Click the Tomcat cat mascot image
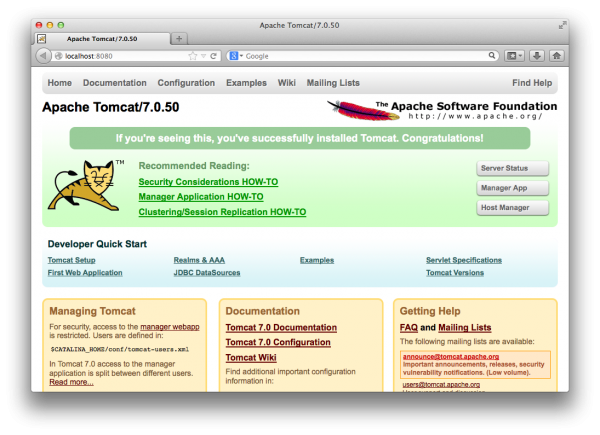 tap(84, 185)
